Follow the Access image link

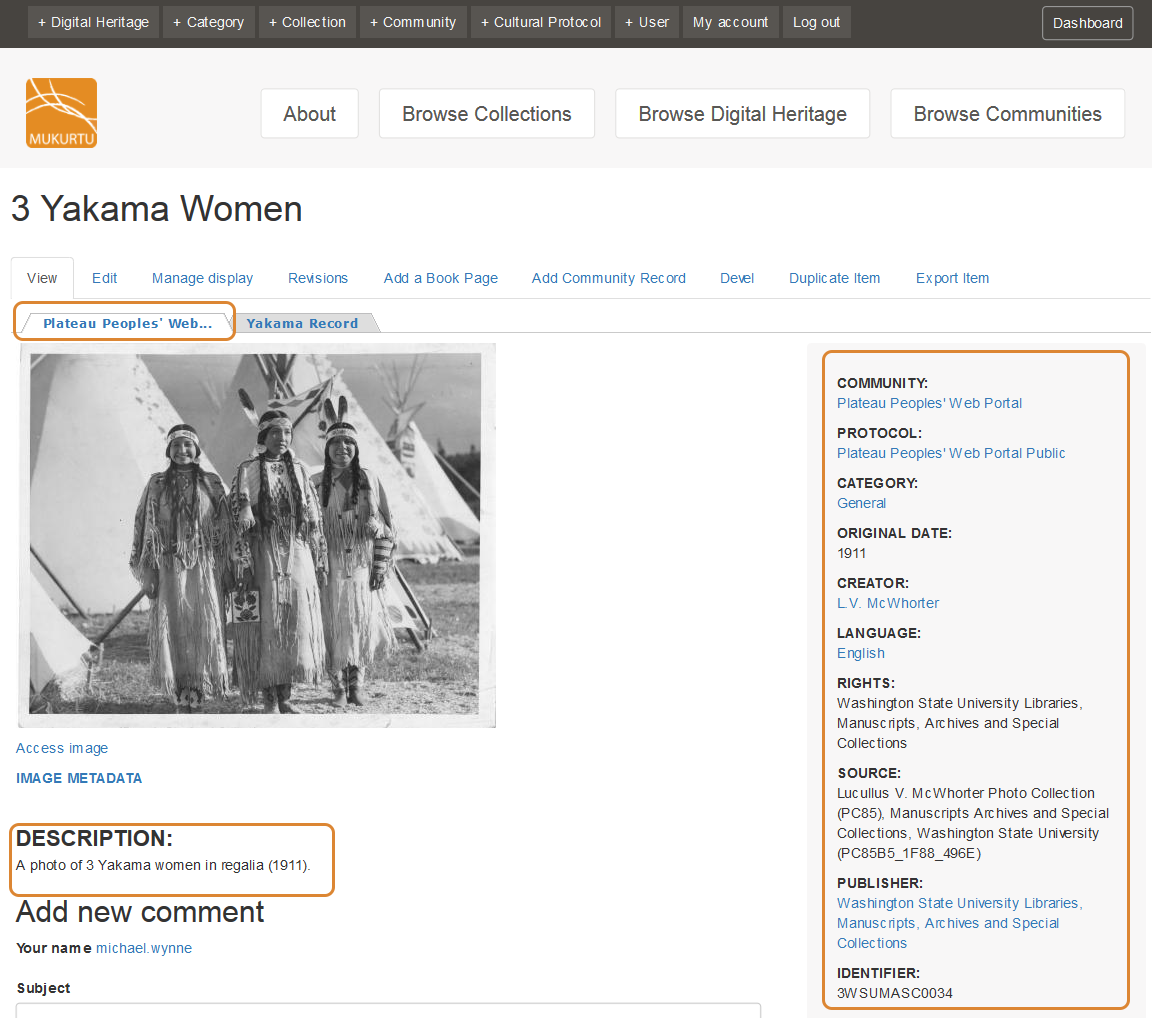(62, 748)
